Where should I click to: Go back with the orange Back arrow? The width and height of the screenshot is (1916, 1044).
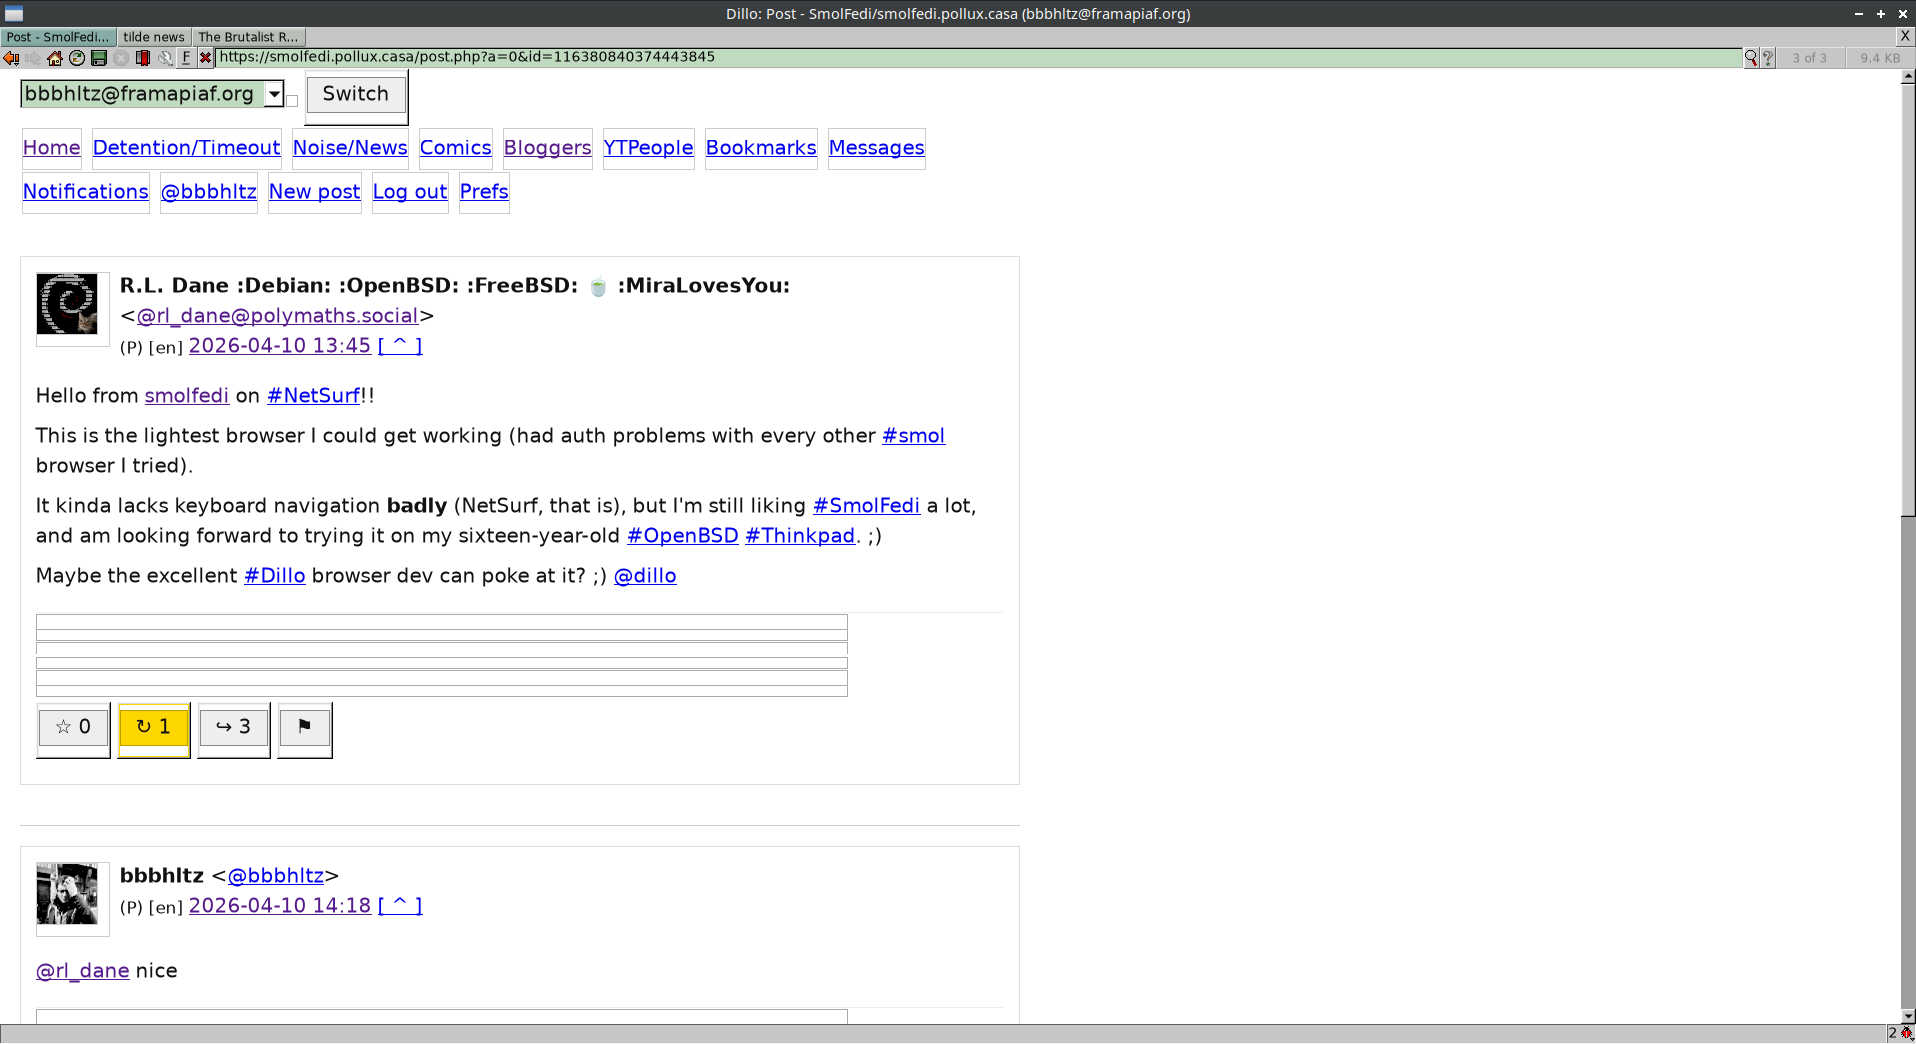pos(11,58)
